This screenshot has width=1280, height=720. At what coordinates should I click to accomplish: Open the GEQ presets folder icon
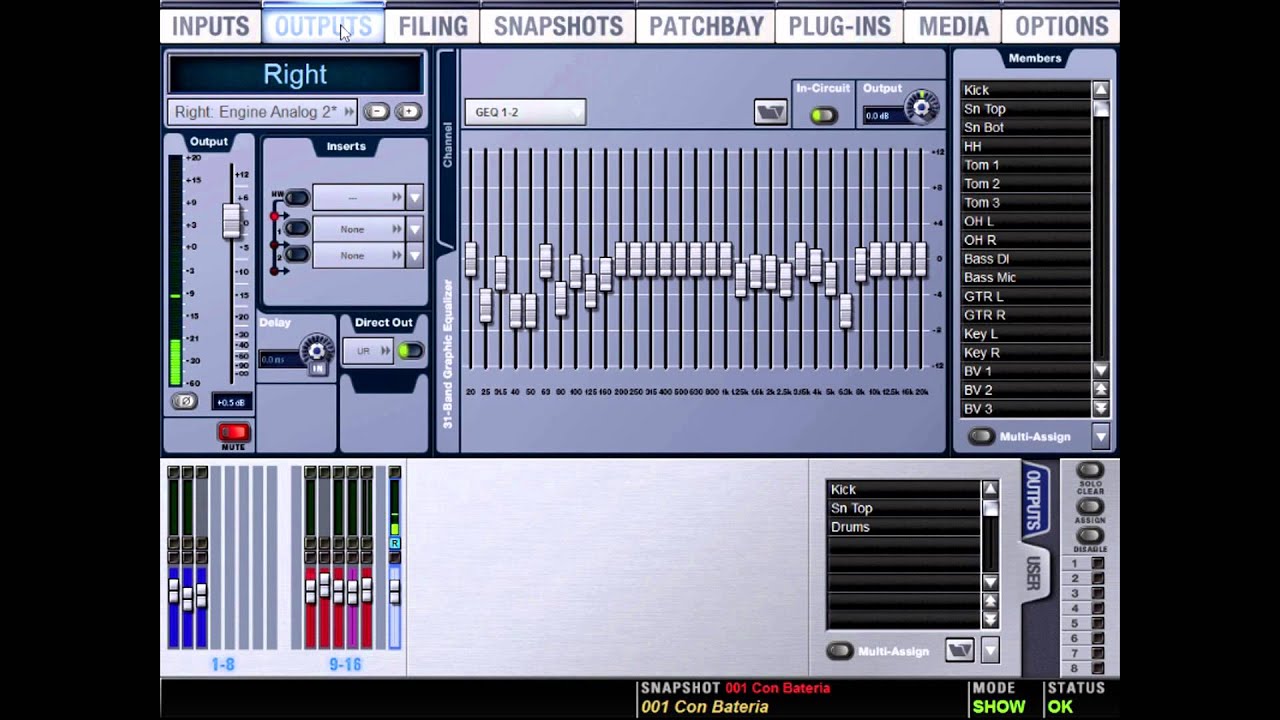pos(770,112)
